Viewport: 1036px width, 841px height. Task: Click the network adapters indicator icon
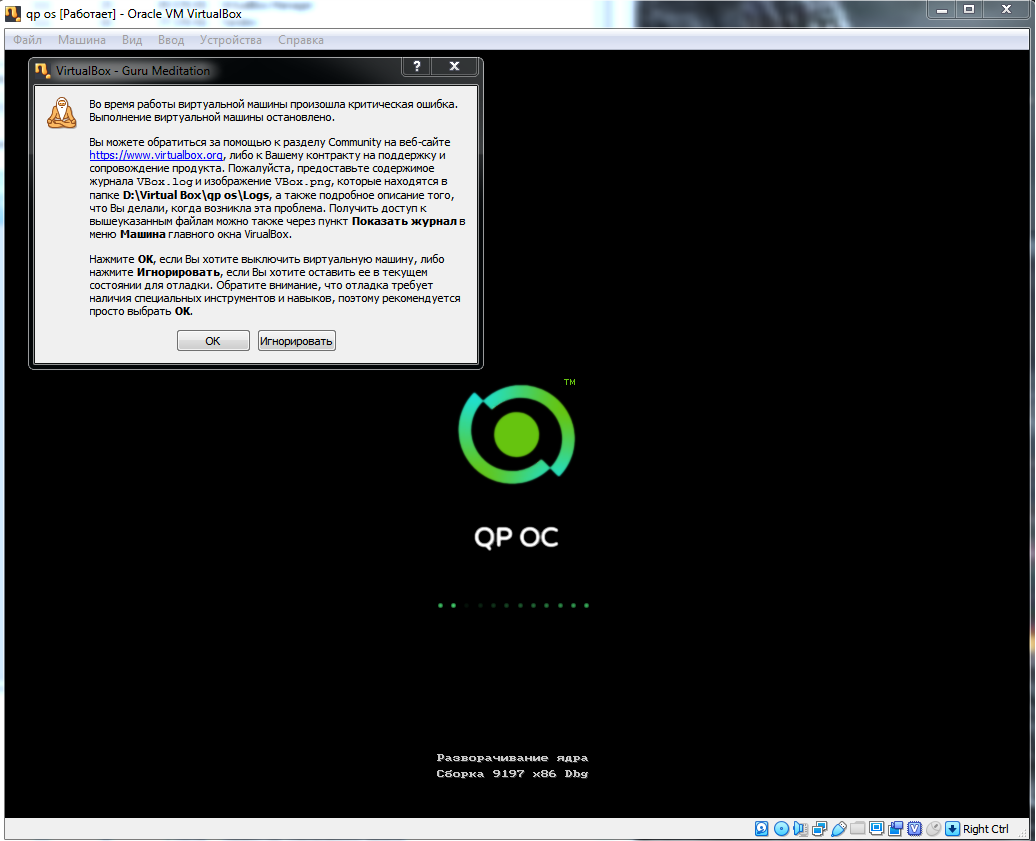pyautogui.click(x=819, y=828)
